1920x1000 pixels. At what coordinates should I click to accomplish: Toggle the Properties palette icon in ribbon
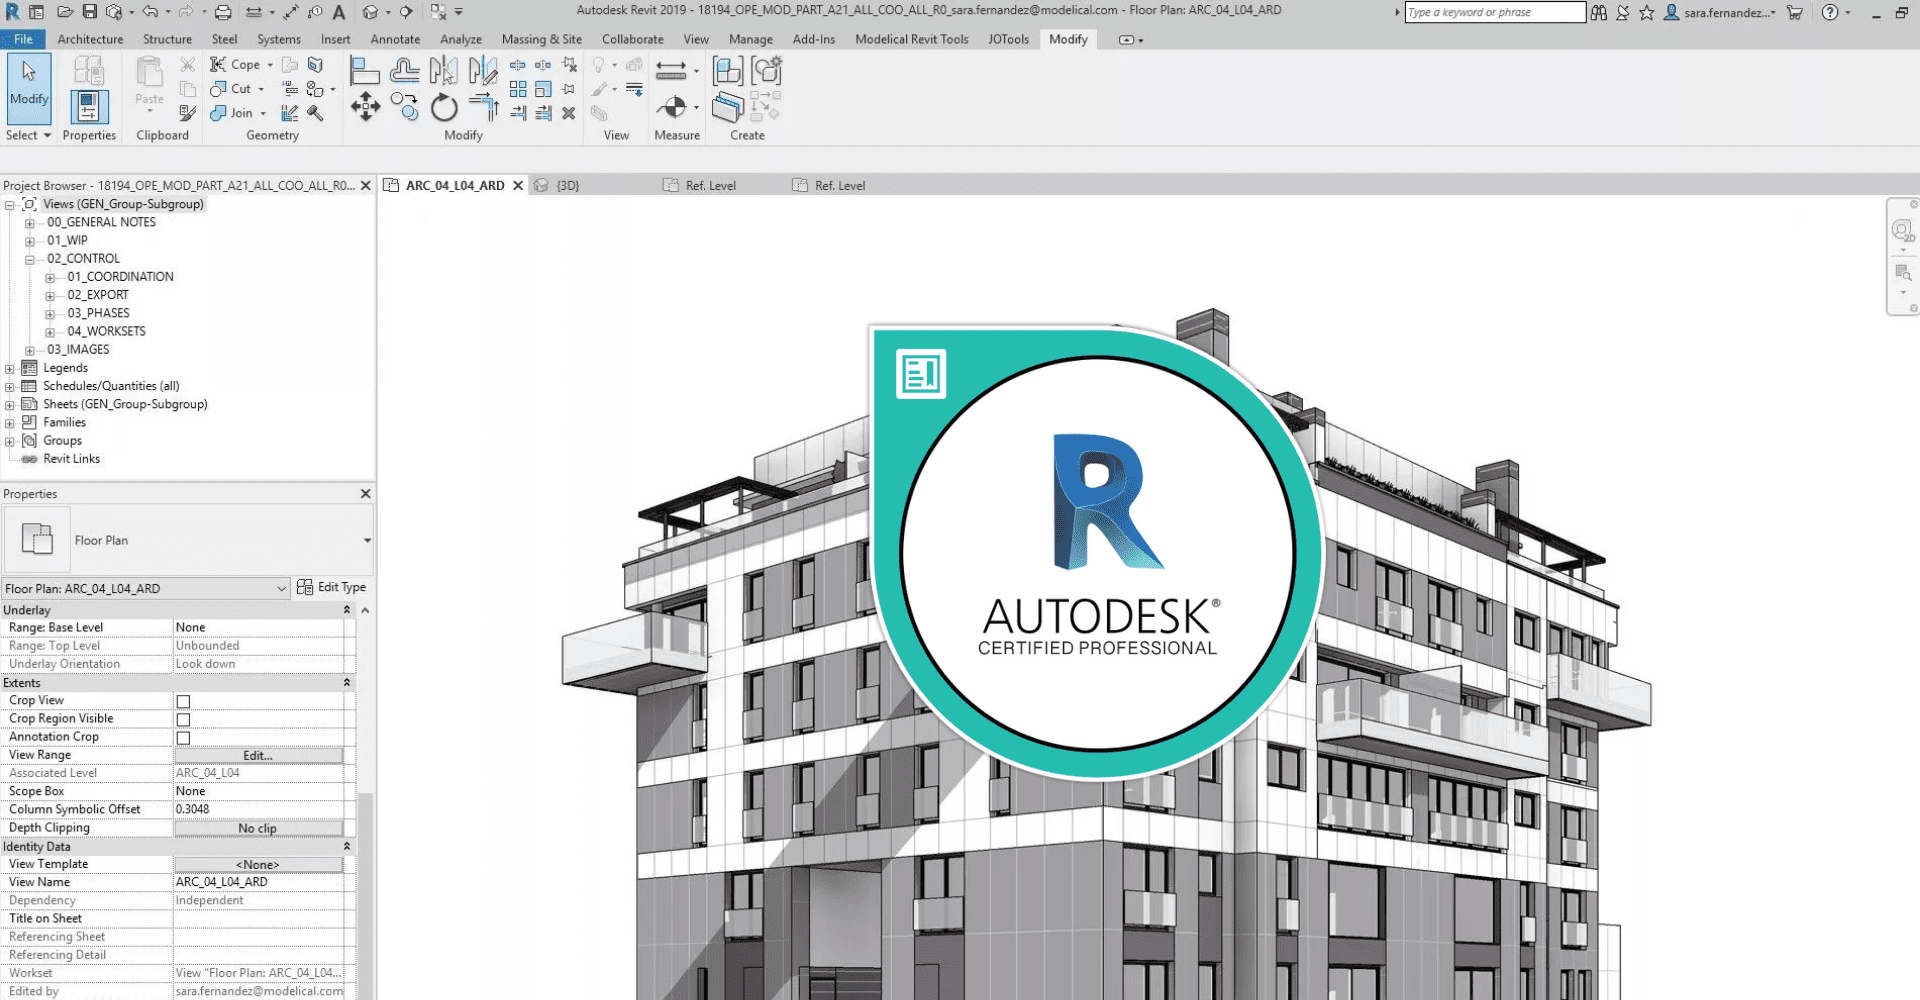pos(89,107)
